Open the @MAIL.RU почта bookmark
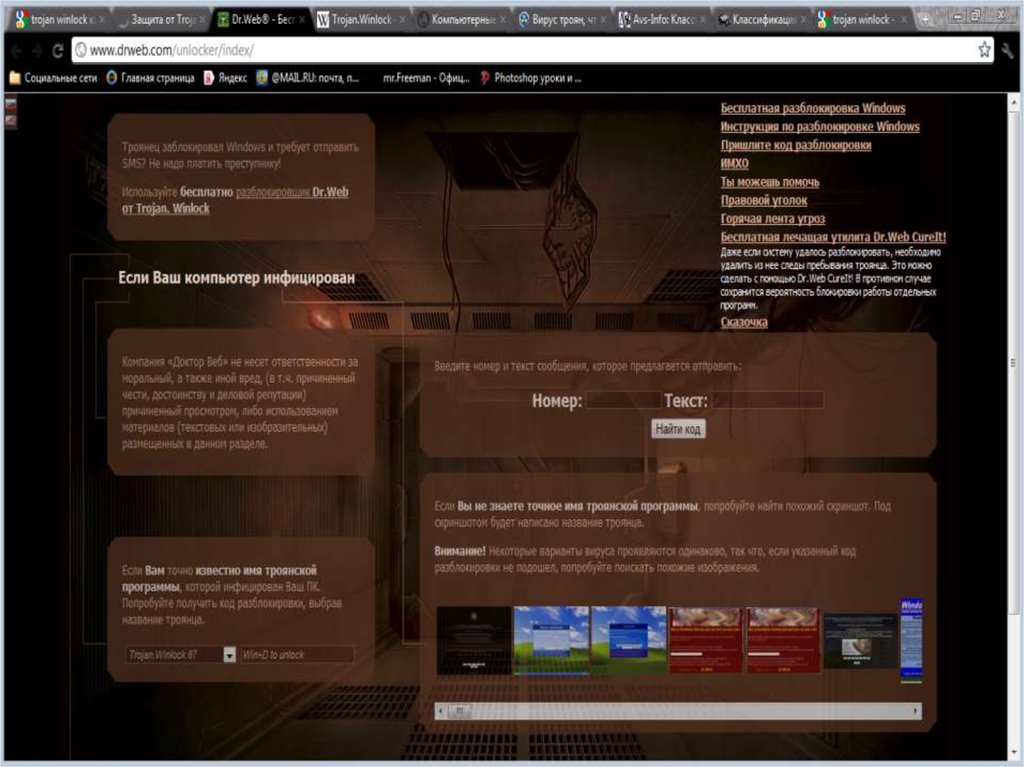Screen dimensions: 1024x767 click(308, 78)
